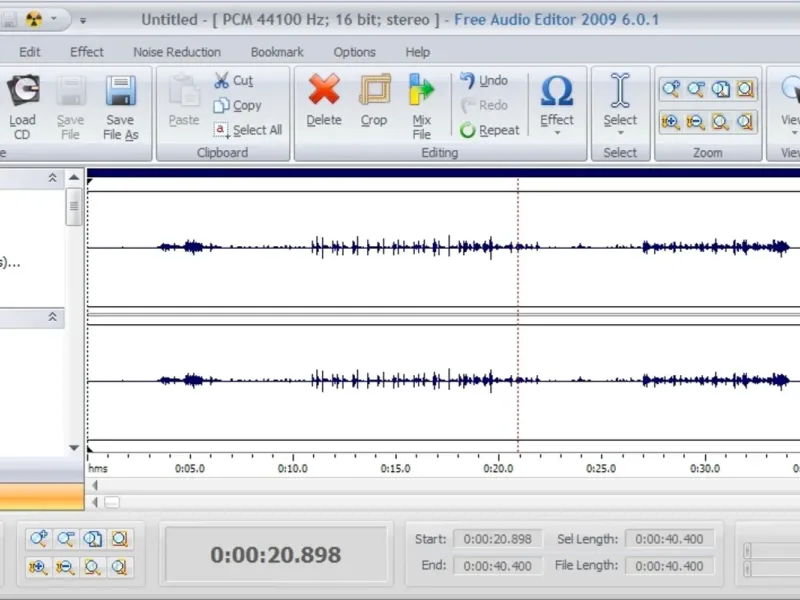
Task: Click the sidebar scrollbar down arrow
Action: tap(74, 447)
